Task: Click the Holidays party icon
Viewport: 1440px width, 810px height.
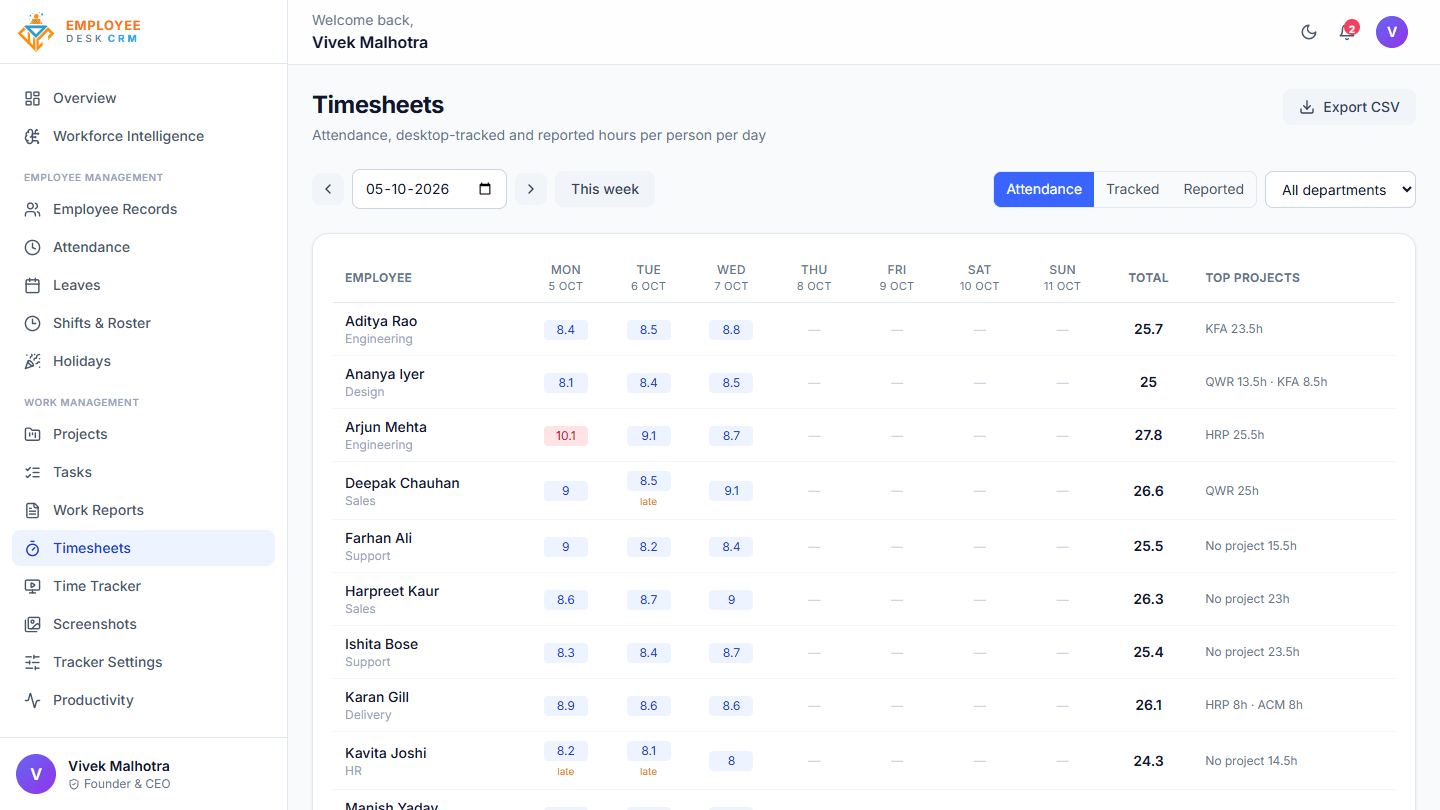Action: [33, 361]
